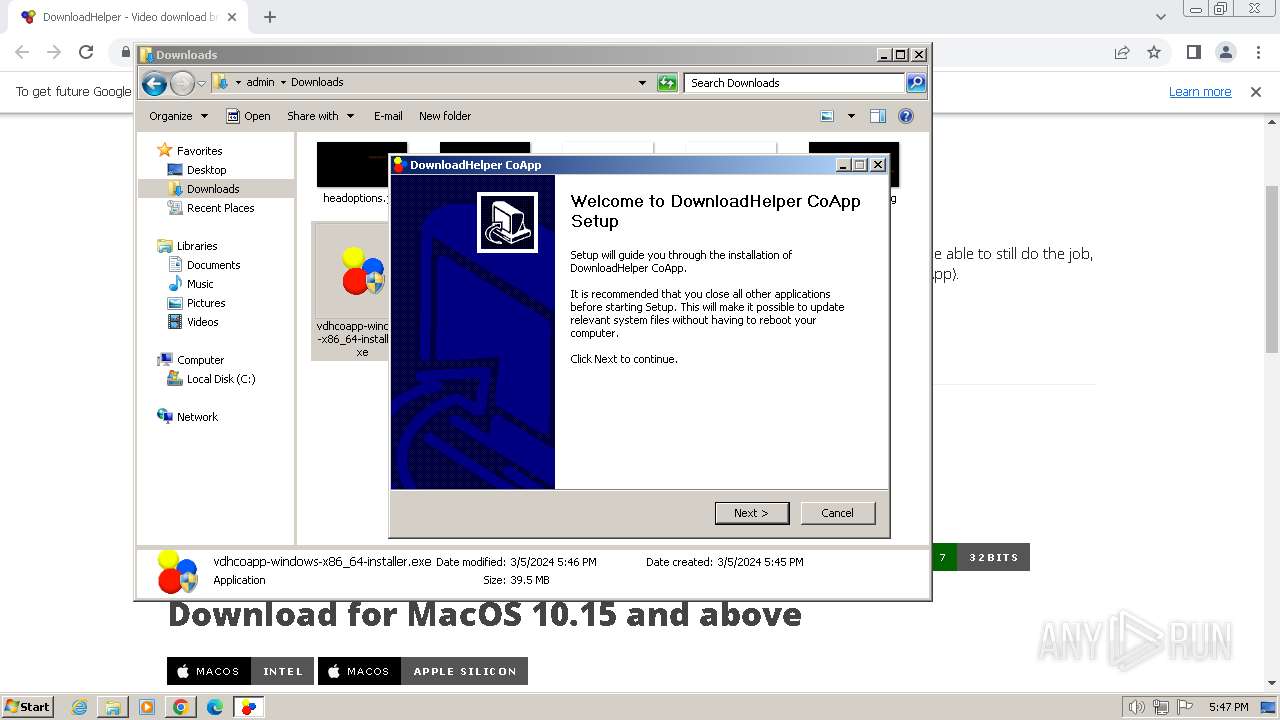Open Music library

coord(200,284)
